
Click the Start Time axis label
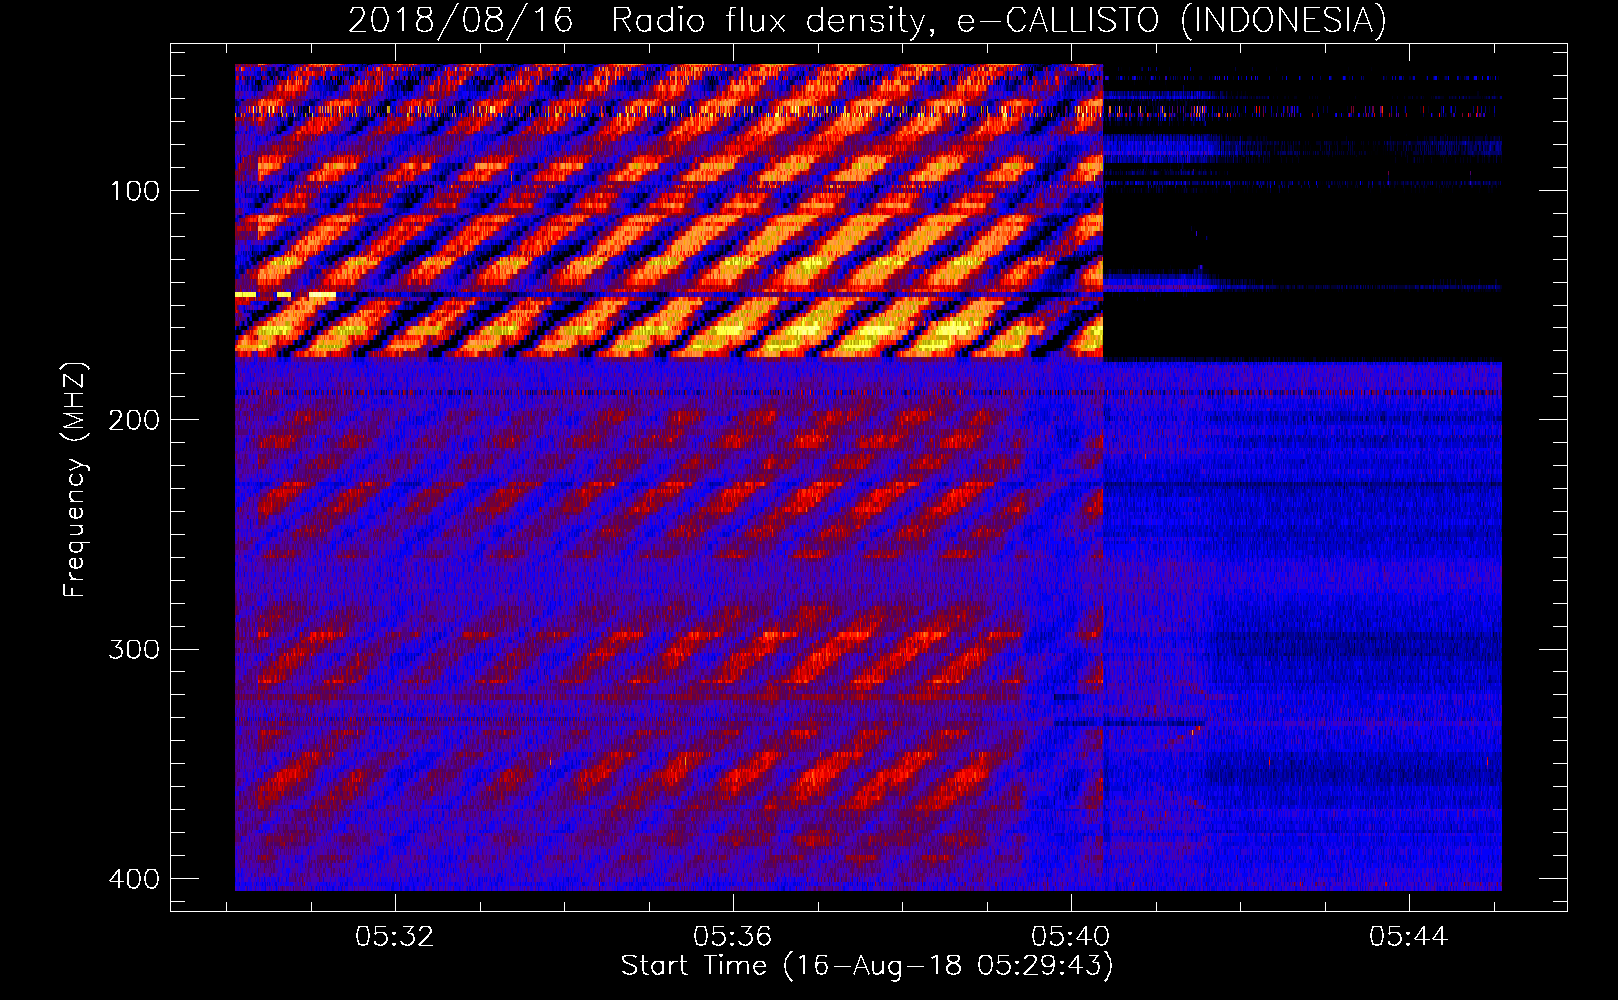pyautogui.click(x=867, y=966)
